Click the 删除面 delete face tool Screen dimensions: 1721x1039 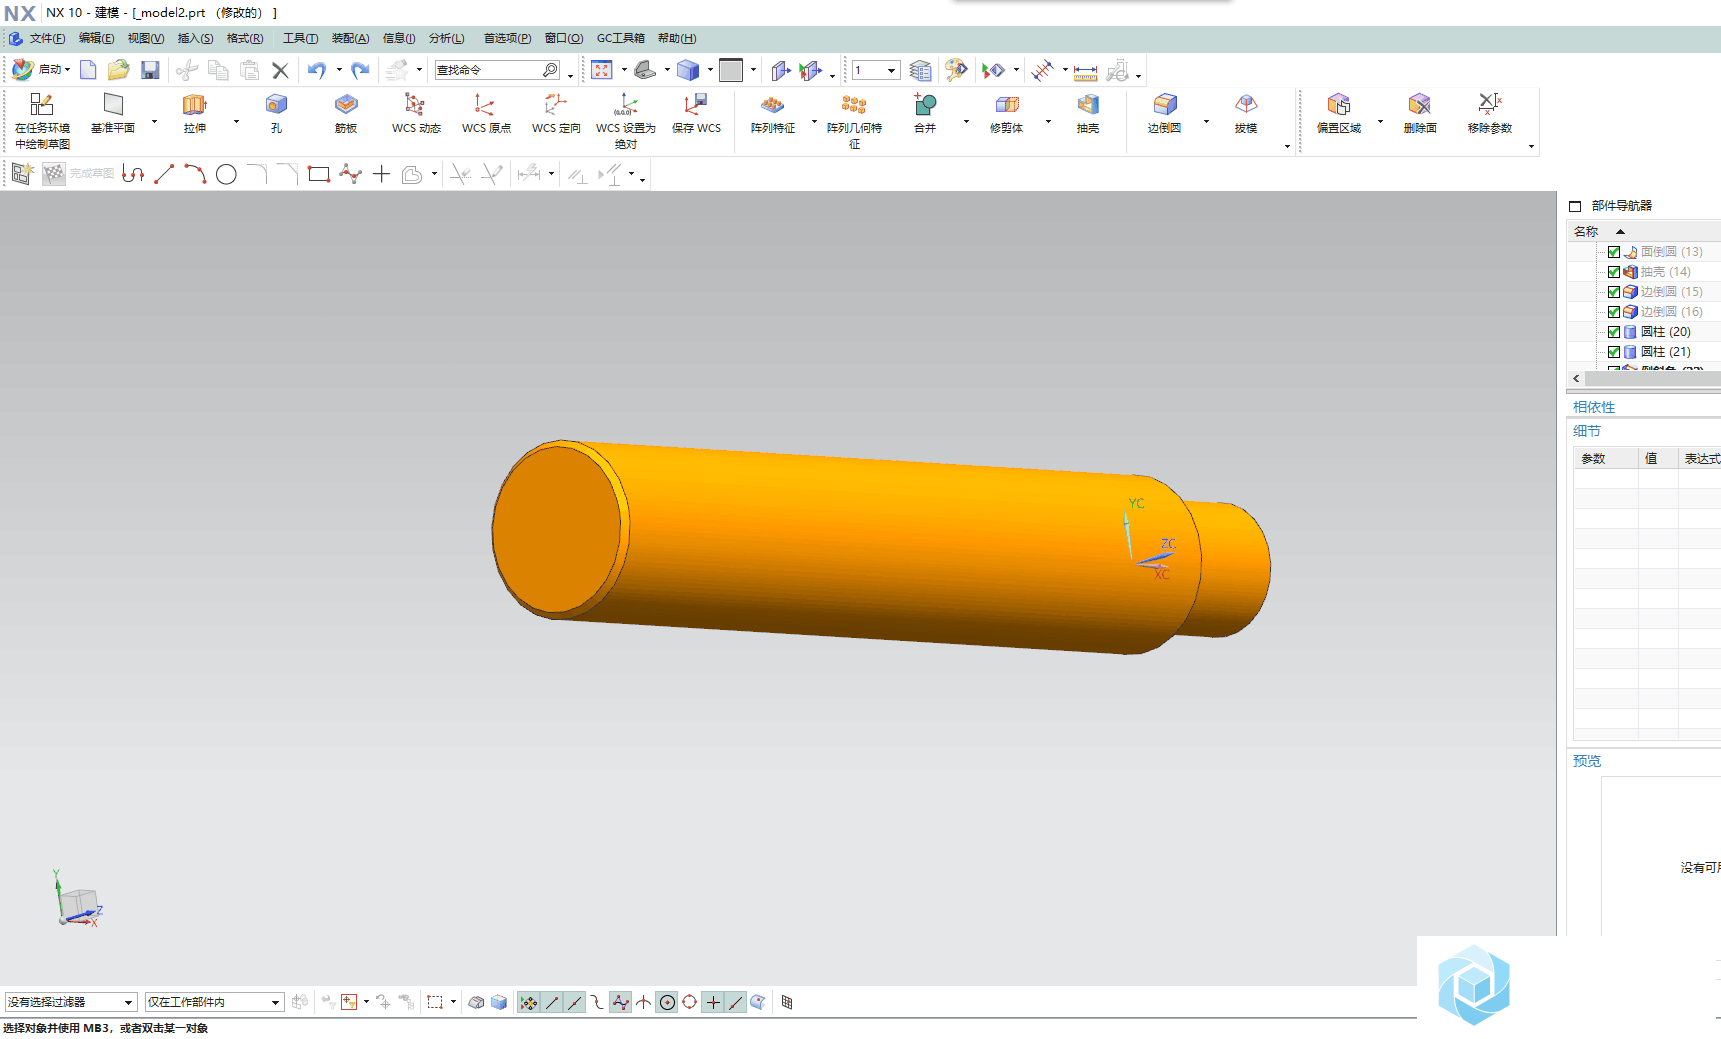coord(1420,114)
